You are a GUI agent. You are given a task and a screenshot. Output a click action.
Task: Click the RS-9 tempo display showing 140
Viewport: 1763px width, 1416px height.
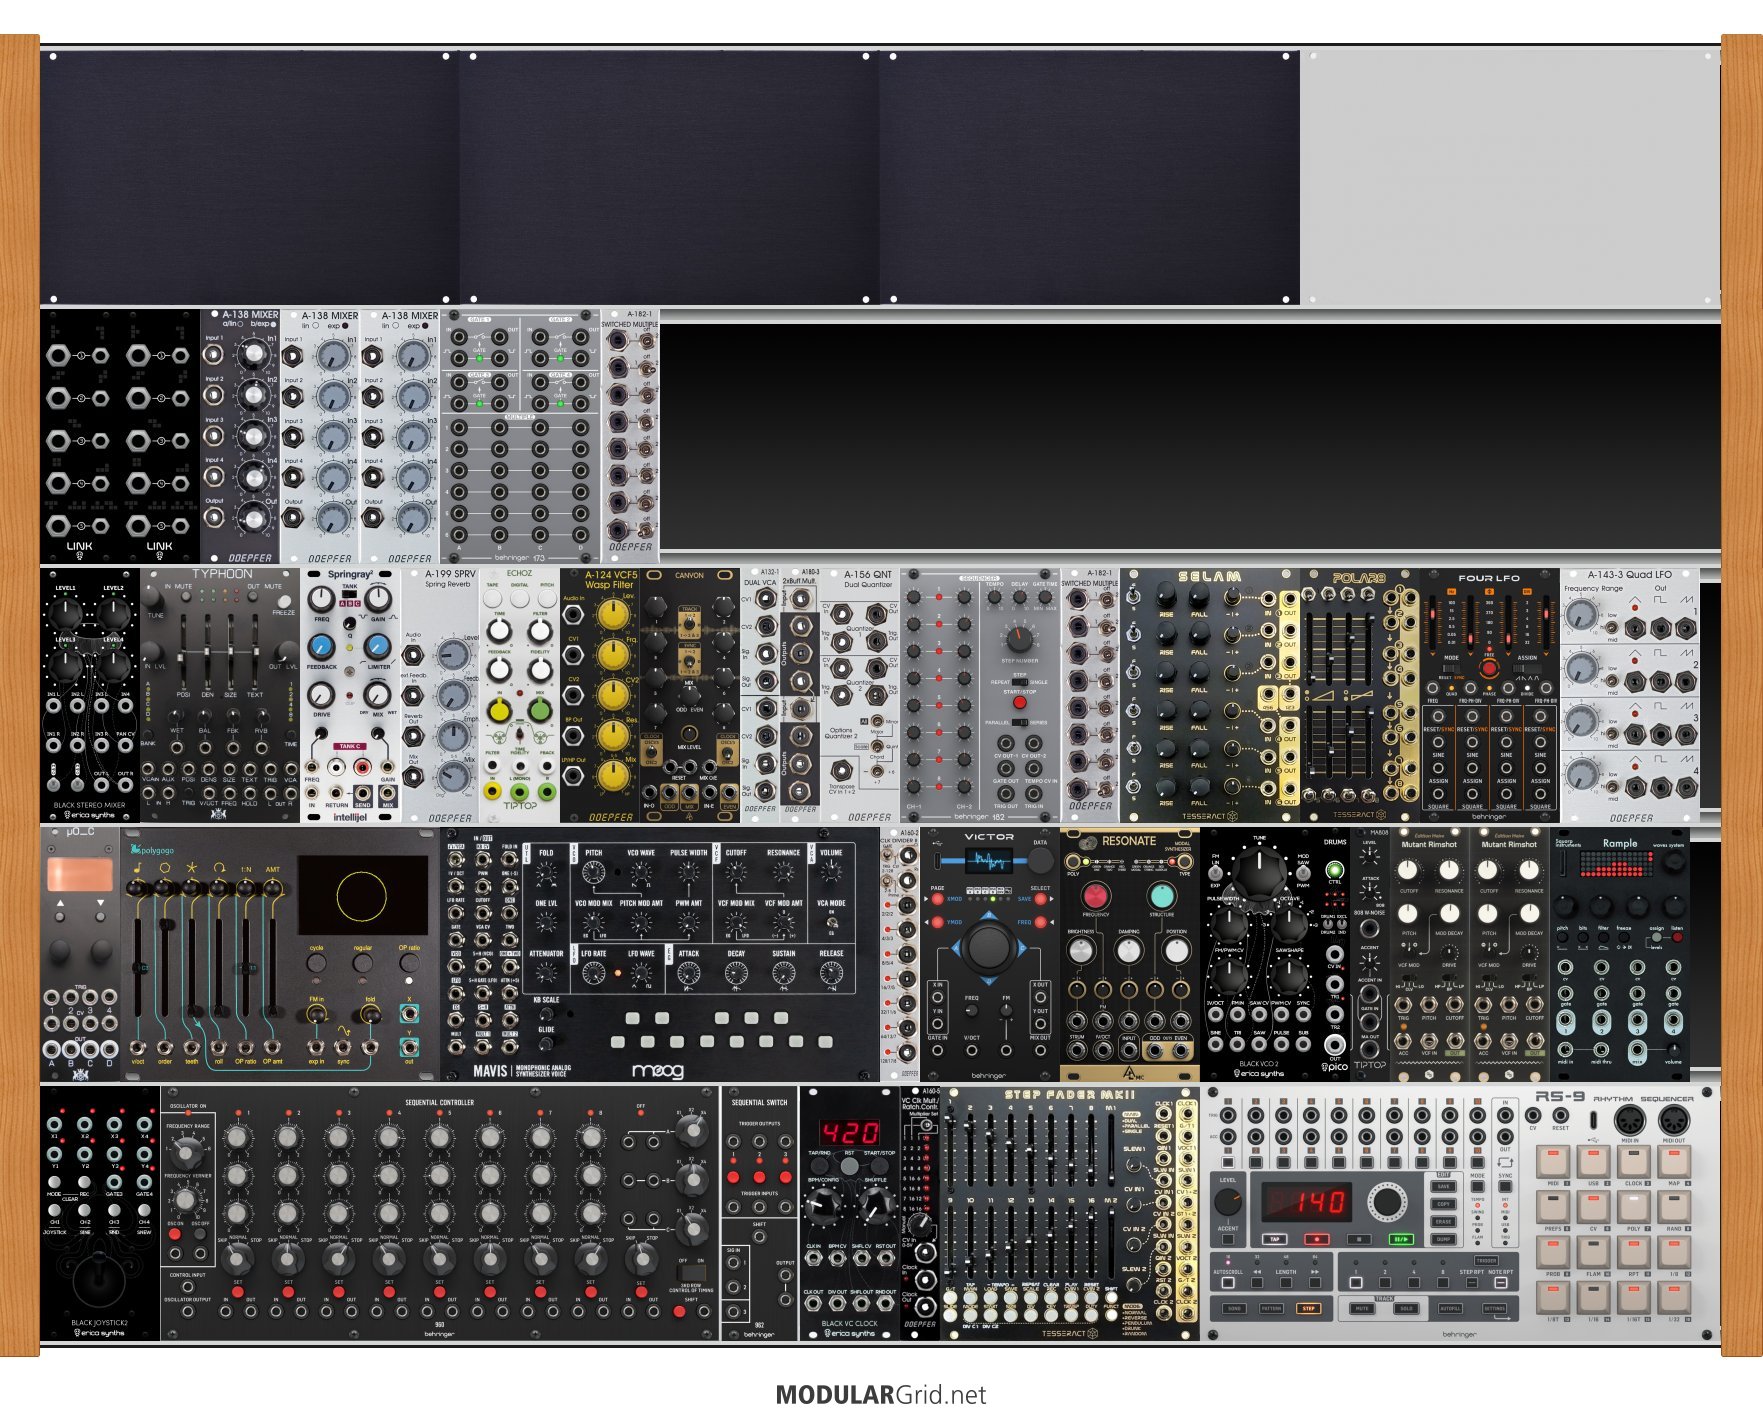coord(1307,1202)
